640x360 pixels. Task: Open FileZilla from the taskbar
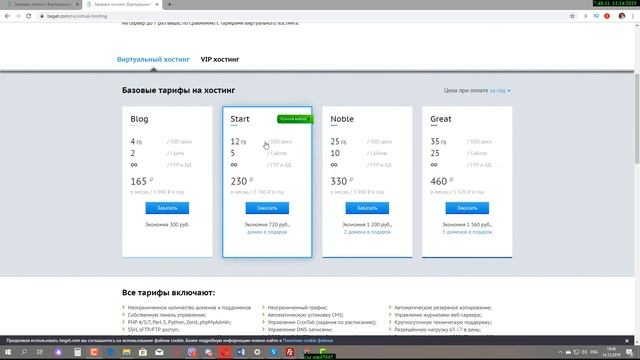[290, 352]
